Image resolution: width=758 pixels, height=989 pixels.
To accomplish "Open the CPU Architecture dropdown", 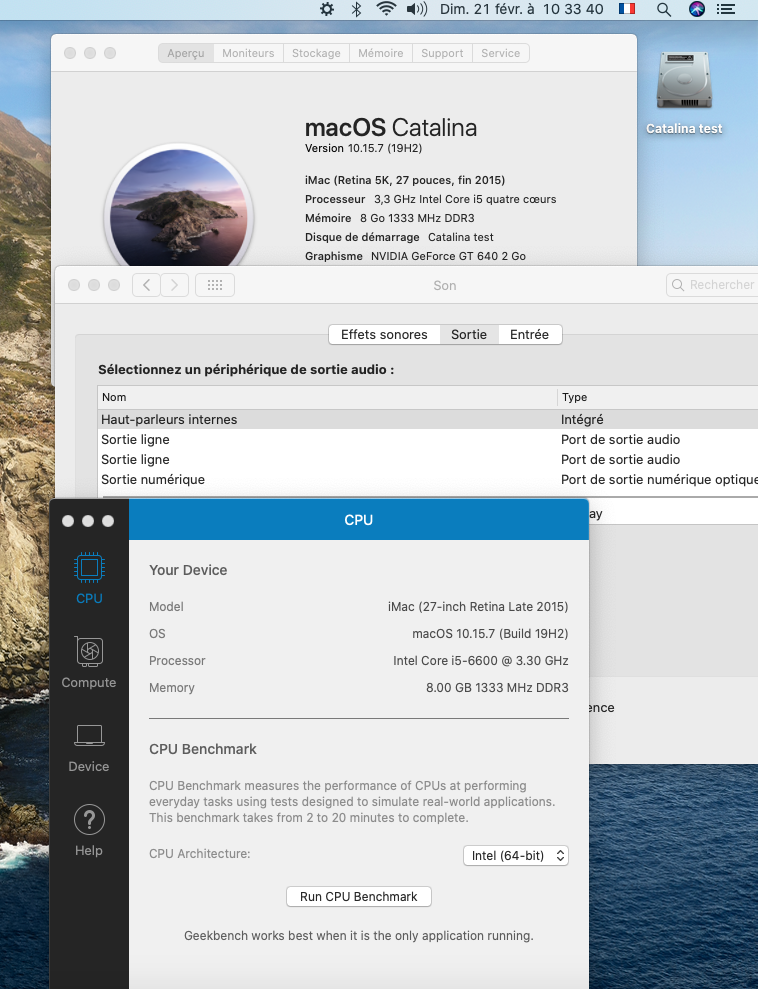I will [x=516, y=855].
